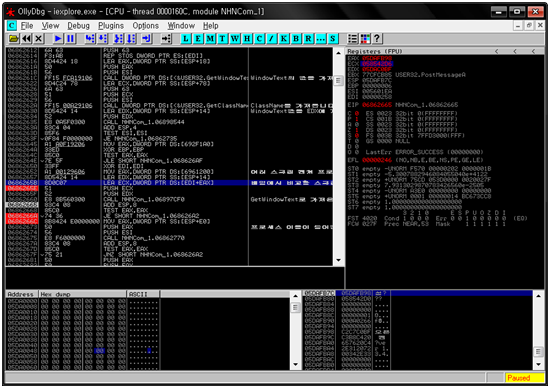550x388 pixels.
Task: Open Breakpoints window with B button
Action: [296, 39]
